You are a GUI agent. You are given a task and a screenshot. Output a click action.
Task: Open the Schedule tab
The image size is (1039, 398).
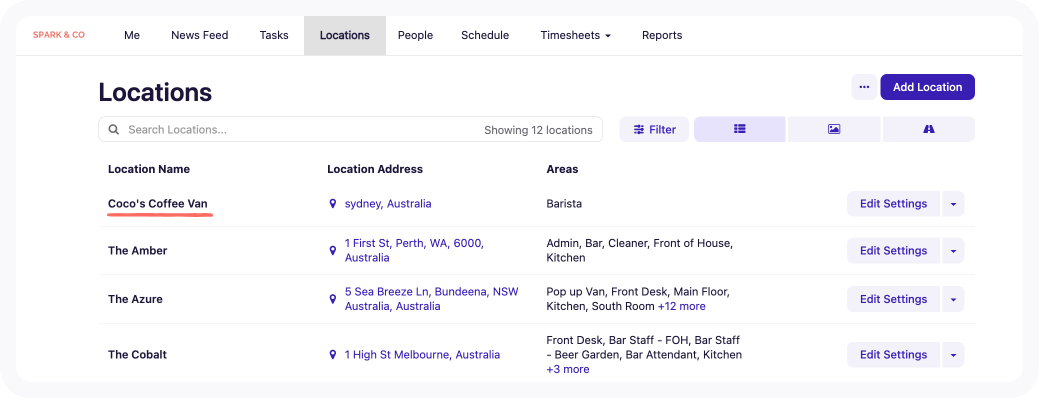click(485, 35)
